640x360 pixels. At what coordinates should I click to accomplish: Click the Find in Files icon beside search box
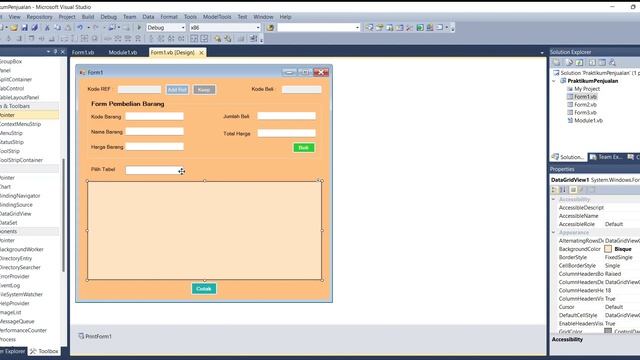point(270,27)
